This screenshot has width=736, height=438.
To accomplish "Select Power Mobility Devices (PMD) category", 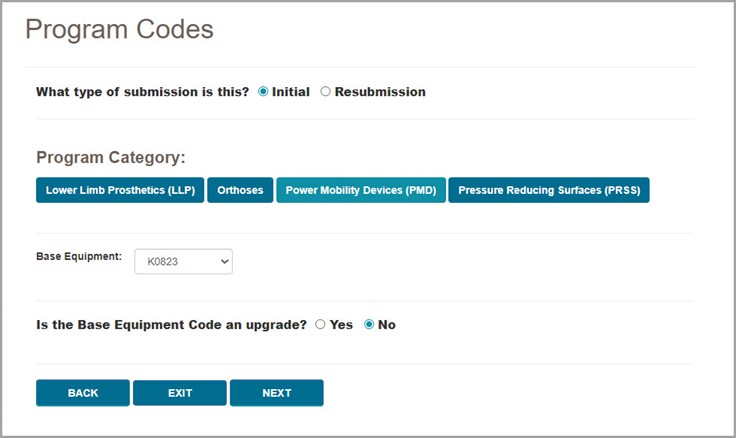I will pos(361,190).
